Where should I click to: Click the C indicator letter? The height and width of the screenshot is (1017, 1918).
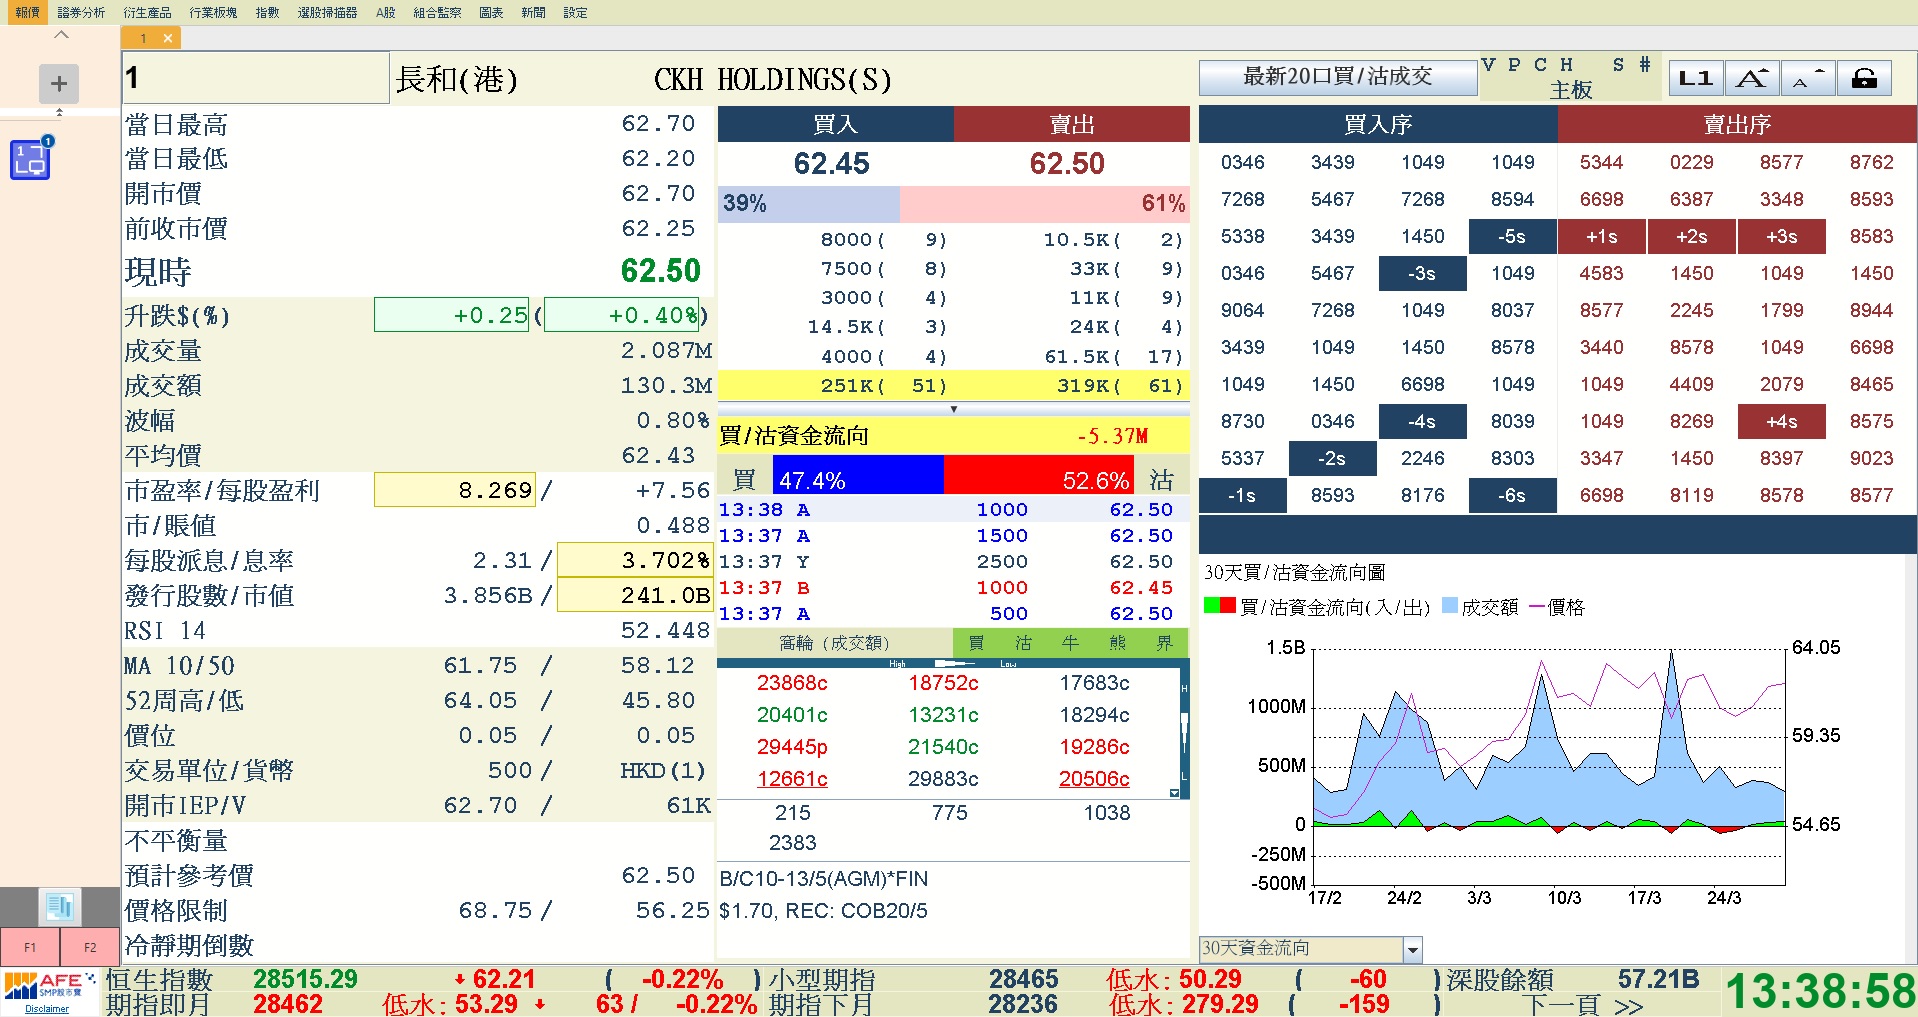(1540, 65)
